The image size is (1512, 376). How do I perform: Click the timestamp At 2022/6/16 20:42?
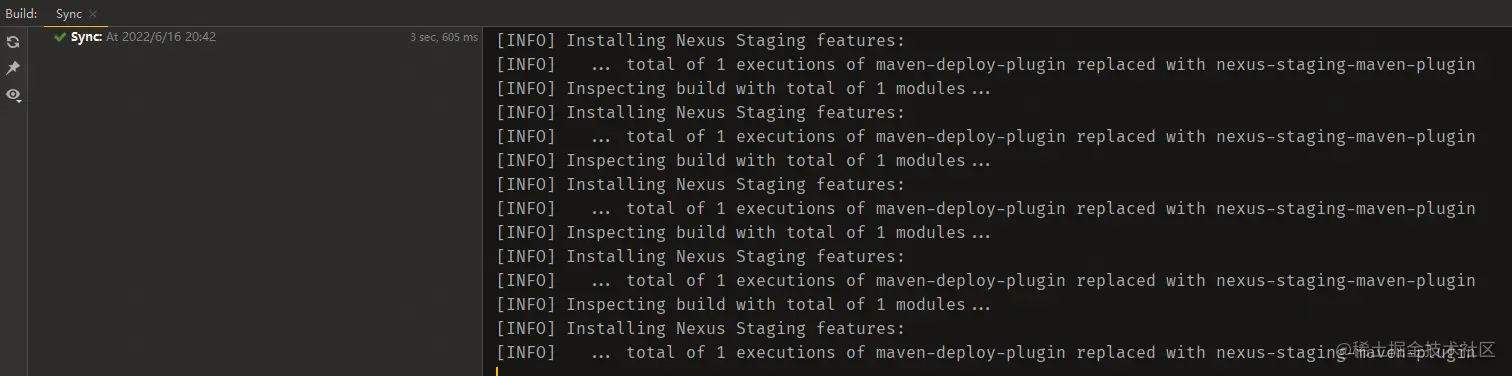tap(161, 37)
